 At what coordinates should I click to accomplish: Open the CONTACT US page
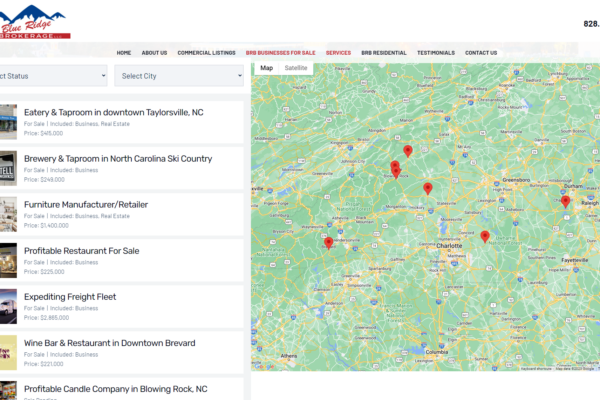click(481, 53)
